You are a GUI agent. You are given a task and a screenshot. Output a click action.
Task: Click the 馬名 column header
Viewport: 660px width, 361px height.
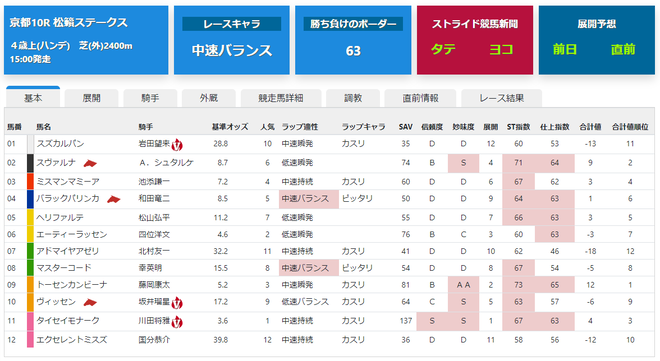43,127
